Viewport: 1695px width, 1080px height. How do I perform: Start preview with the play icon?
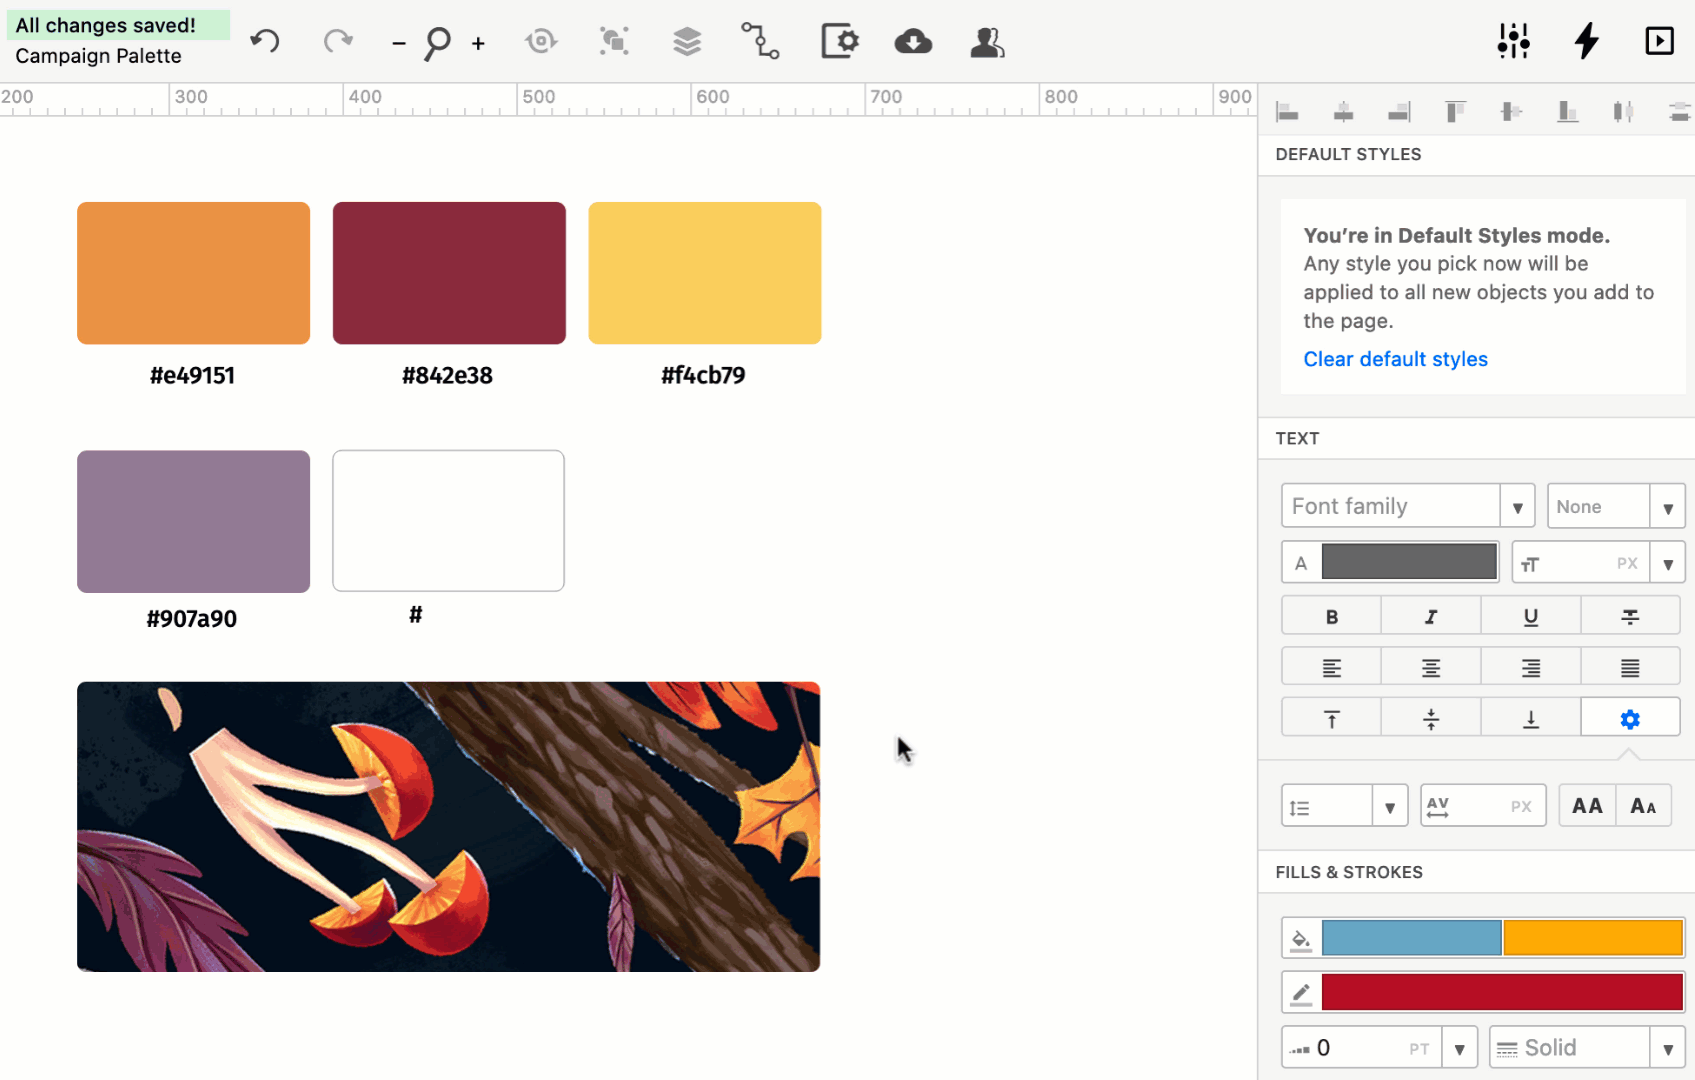(1659, 42)
